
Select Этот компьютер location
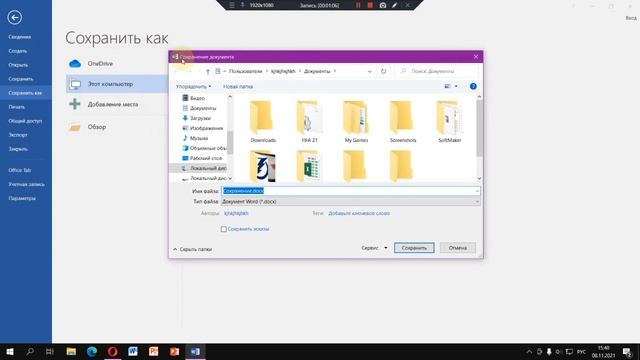point(117,84)
